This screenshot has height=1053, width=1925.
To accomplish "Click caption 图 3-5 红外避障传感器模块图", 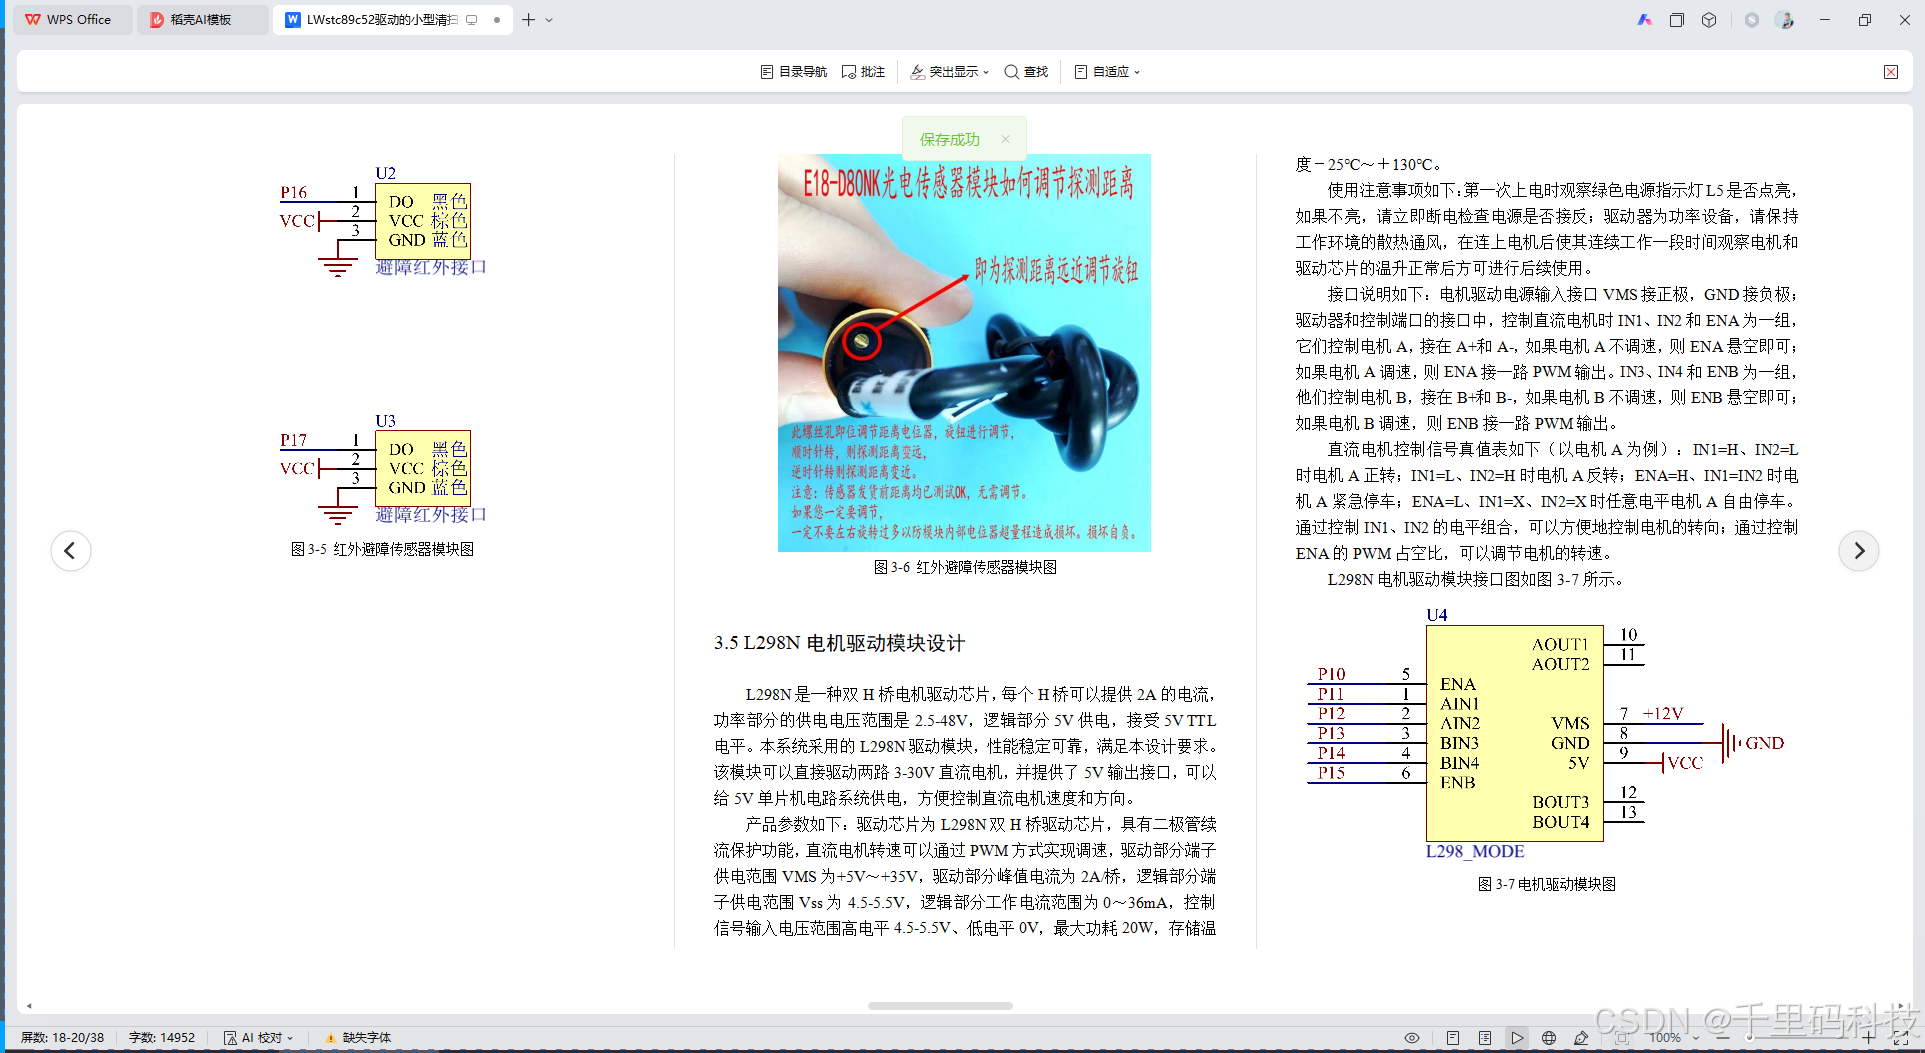I will [382, 549].
